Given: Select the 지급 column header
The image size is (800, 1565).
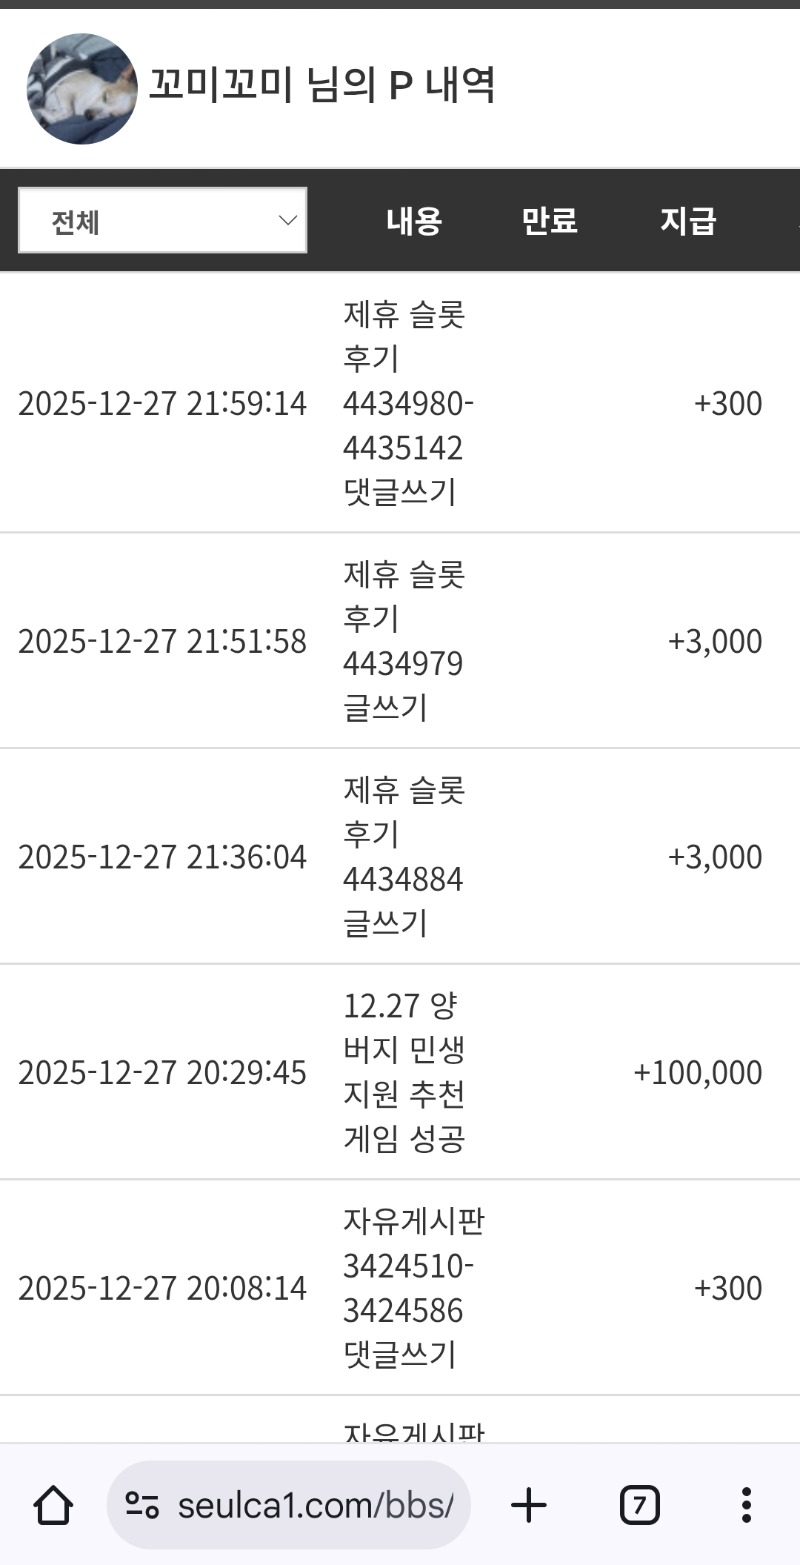Looking at the screenshot, I should pos(687,221).
